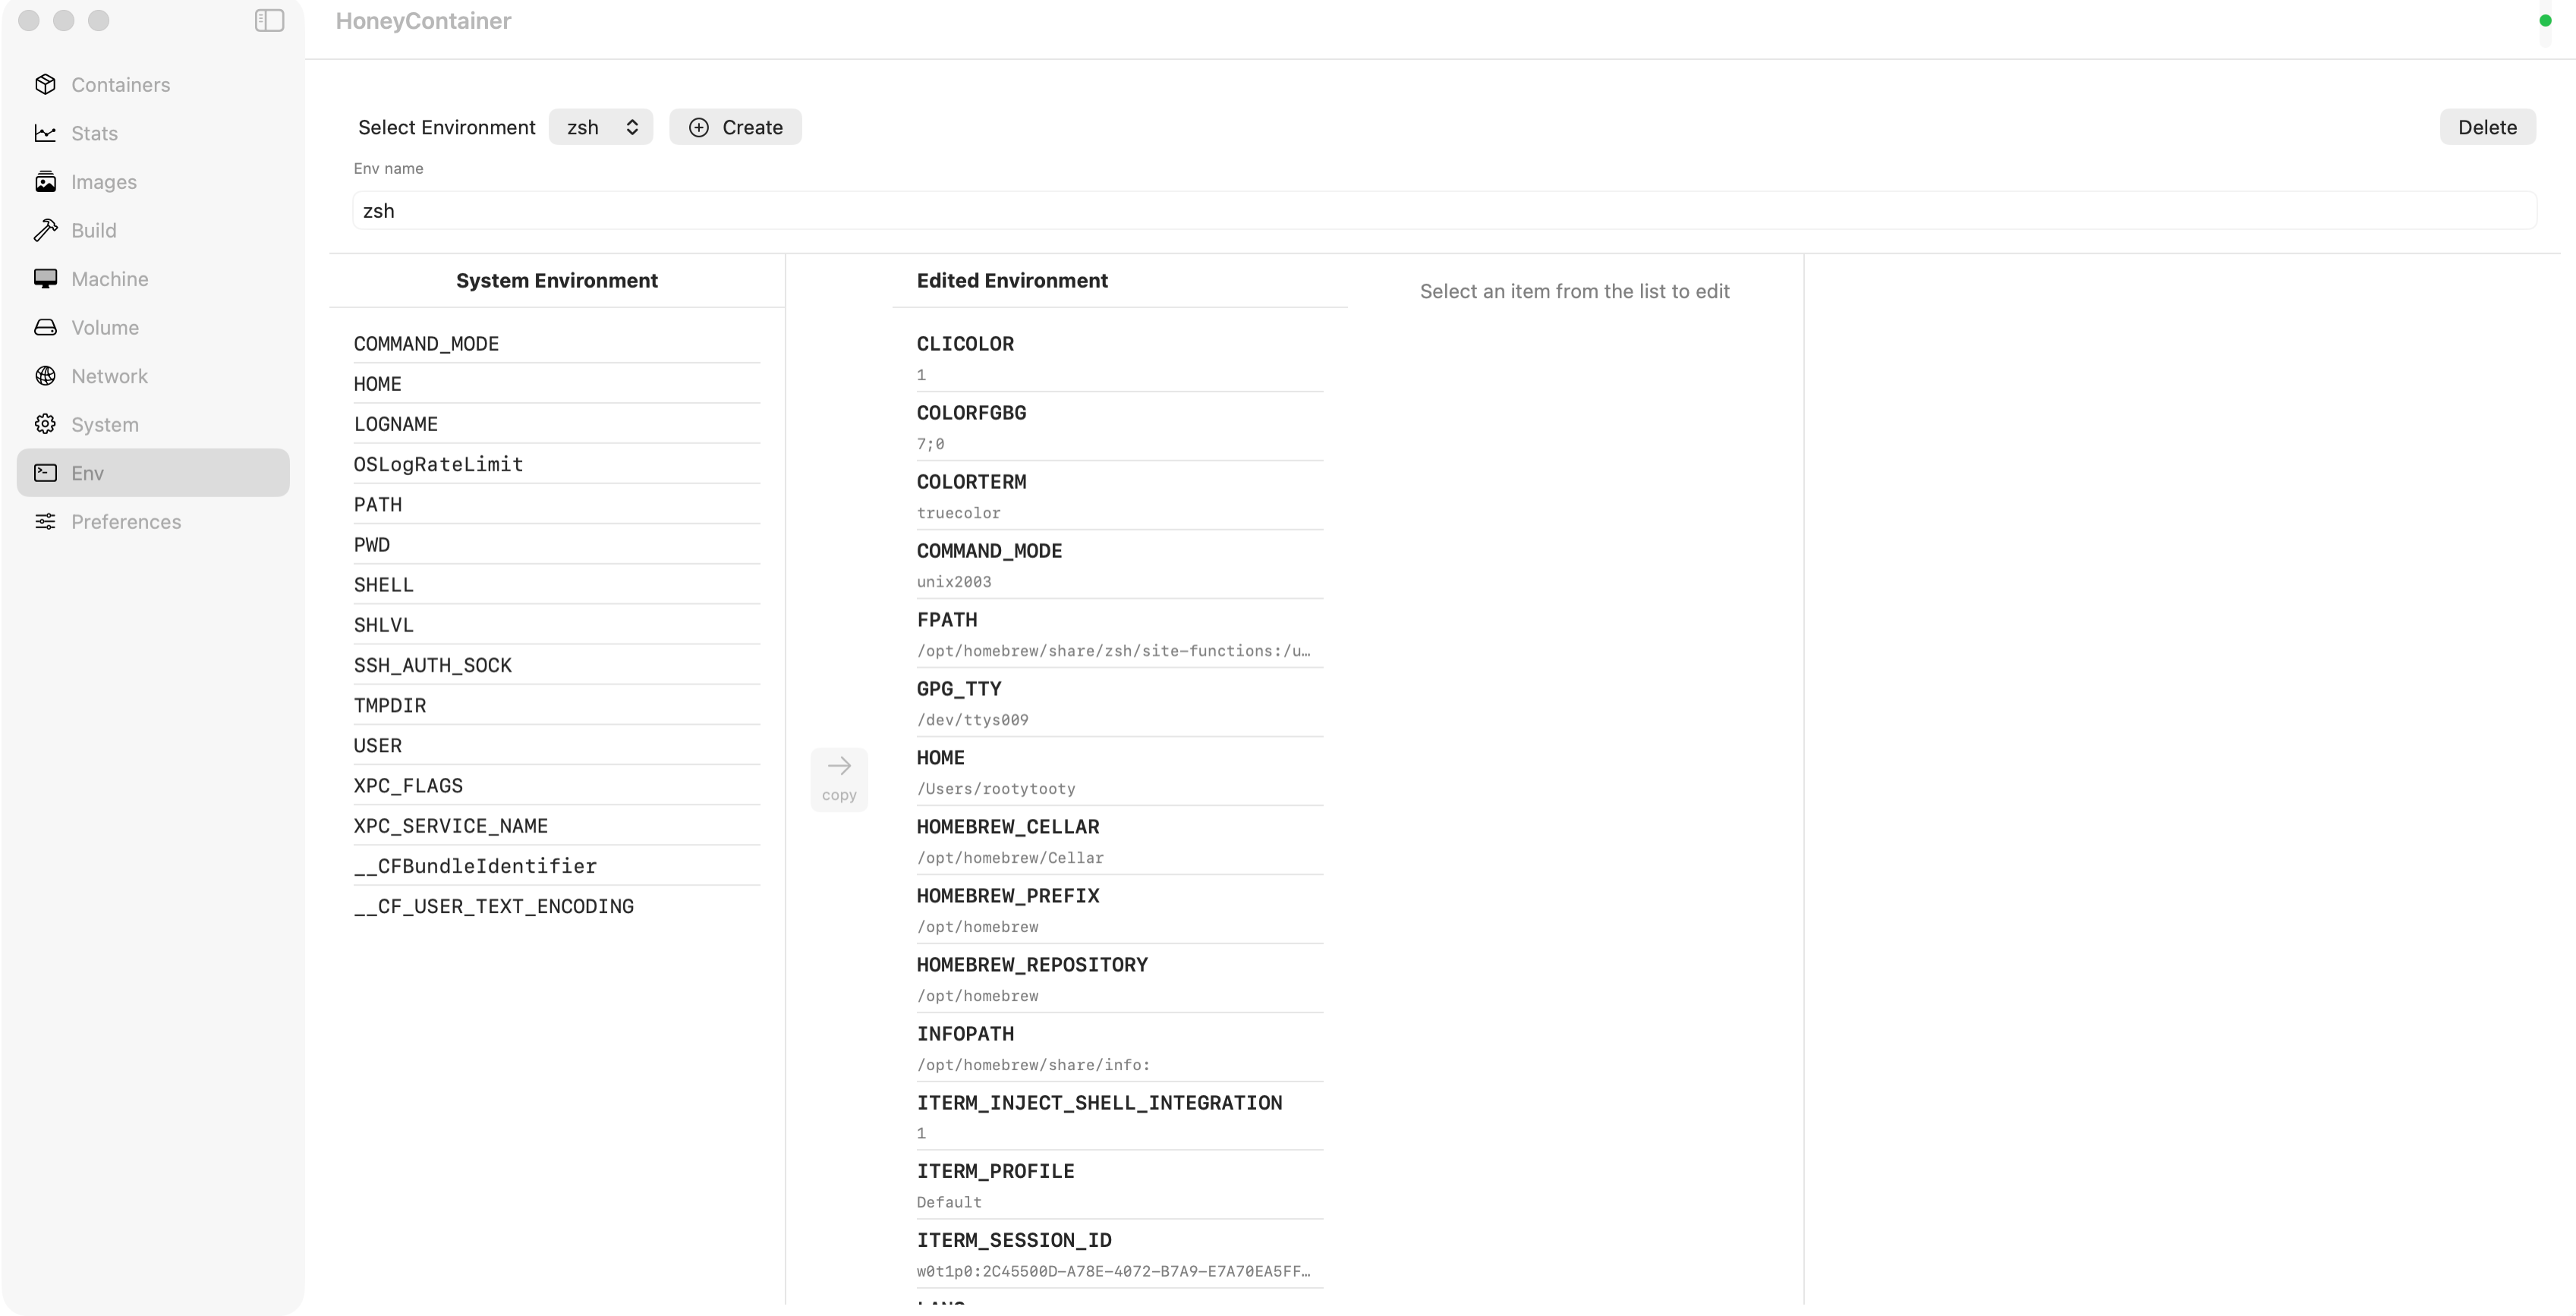This screenshot has width=2576, height=1316.
Task: Select PWD variable
Action: coord(556,545)
